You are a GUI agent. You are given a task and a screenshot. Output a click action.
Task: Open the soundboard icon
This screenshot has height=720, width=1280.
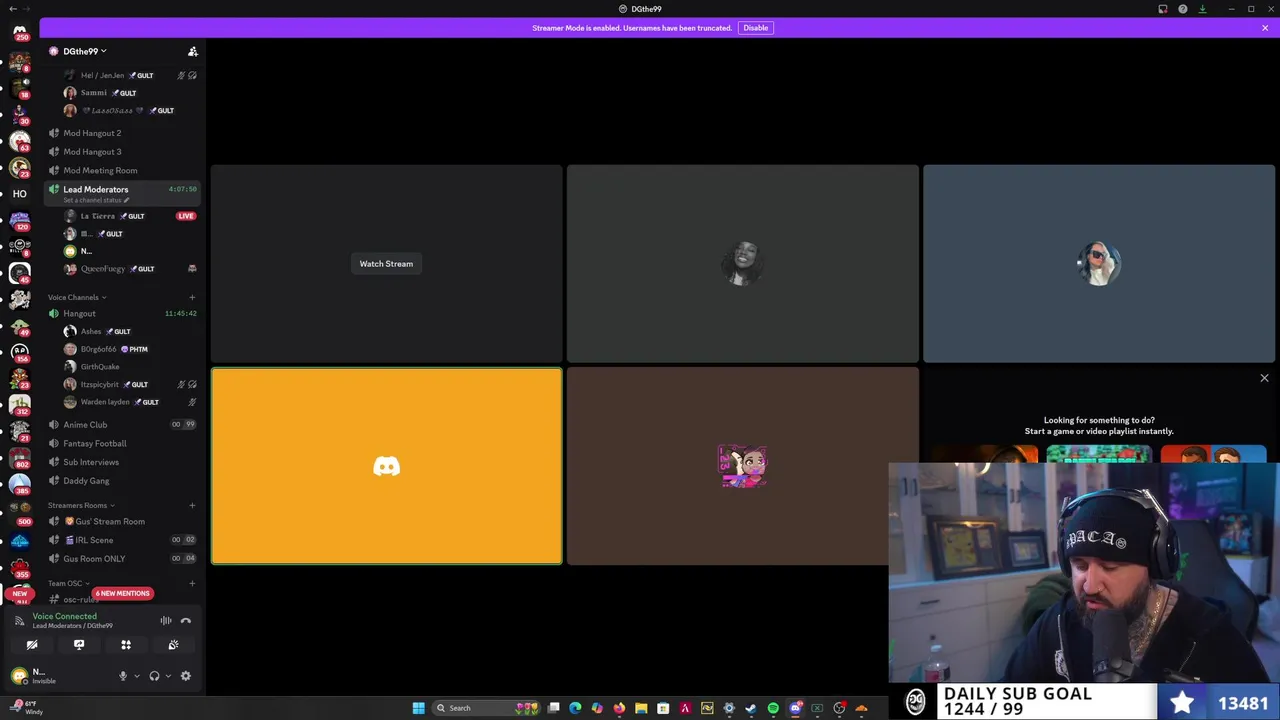(x=173, y=645)
